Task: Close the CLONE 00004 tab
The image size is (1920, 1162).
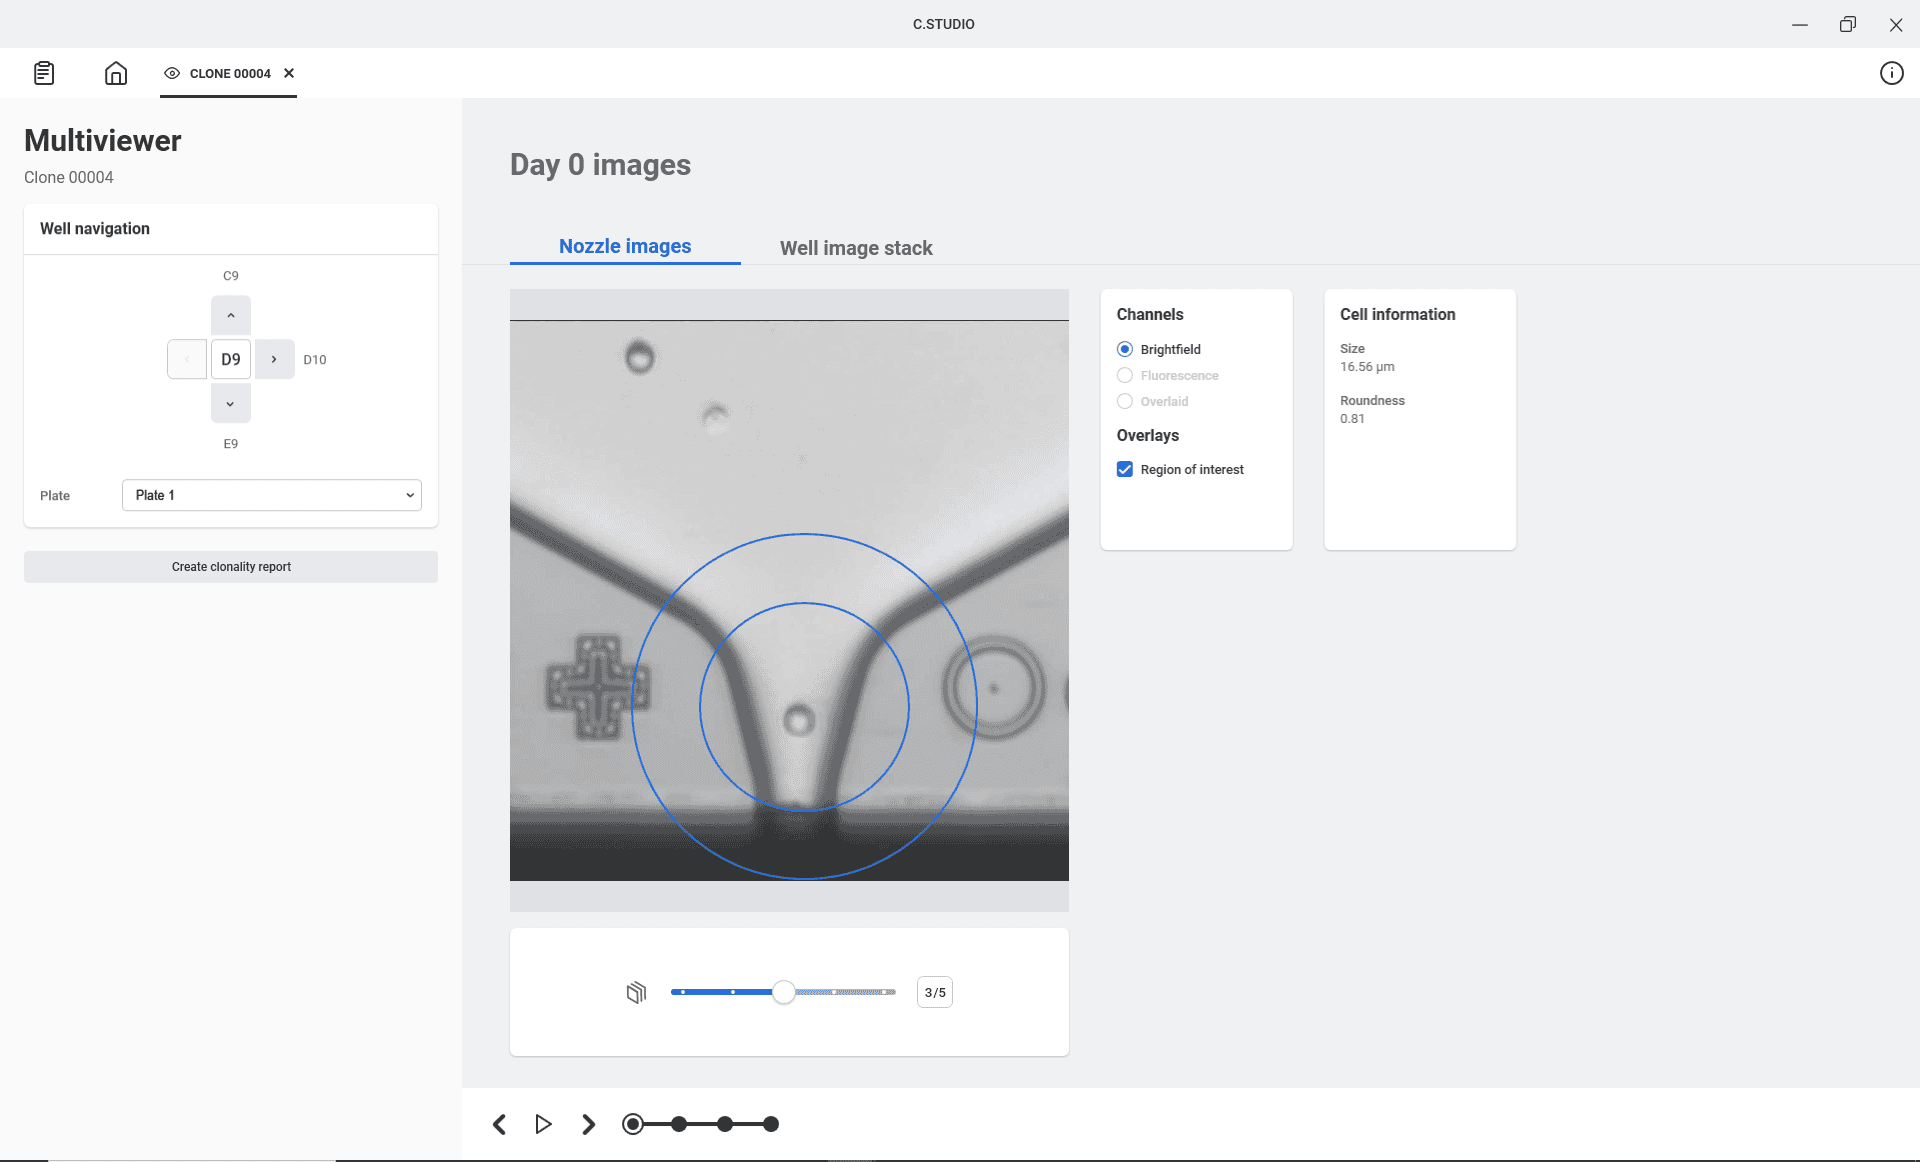Action: pos(289,73)
